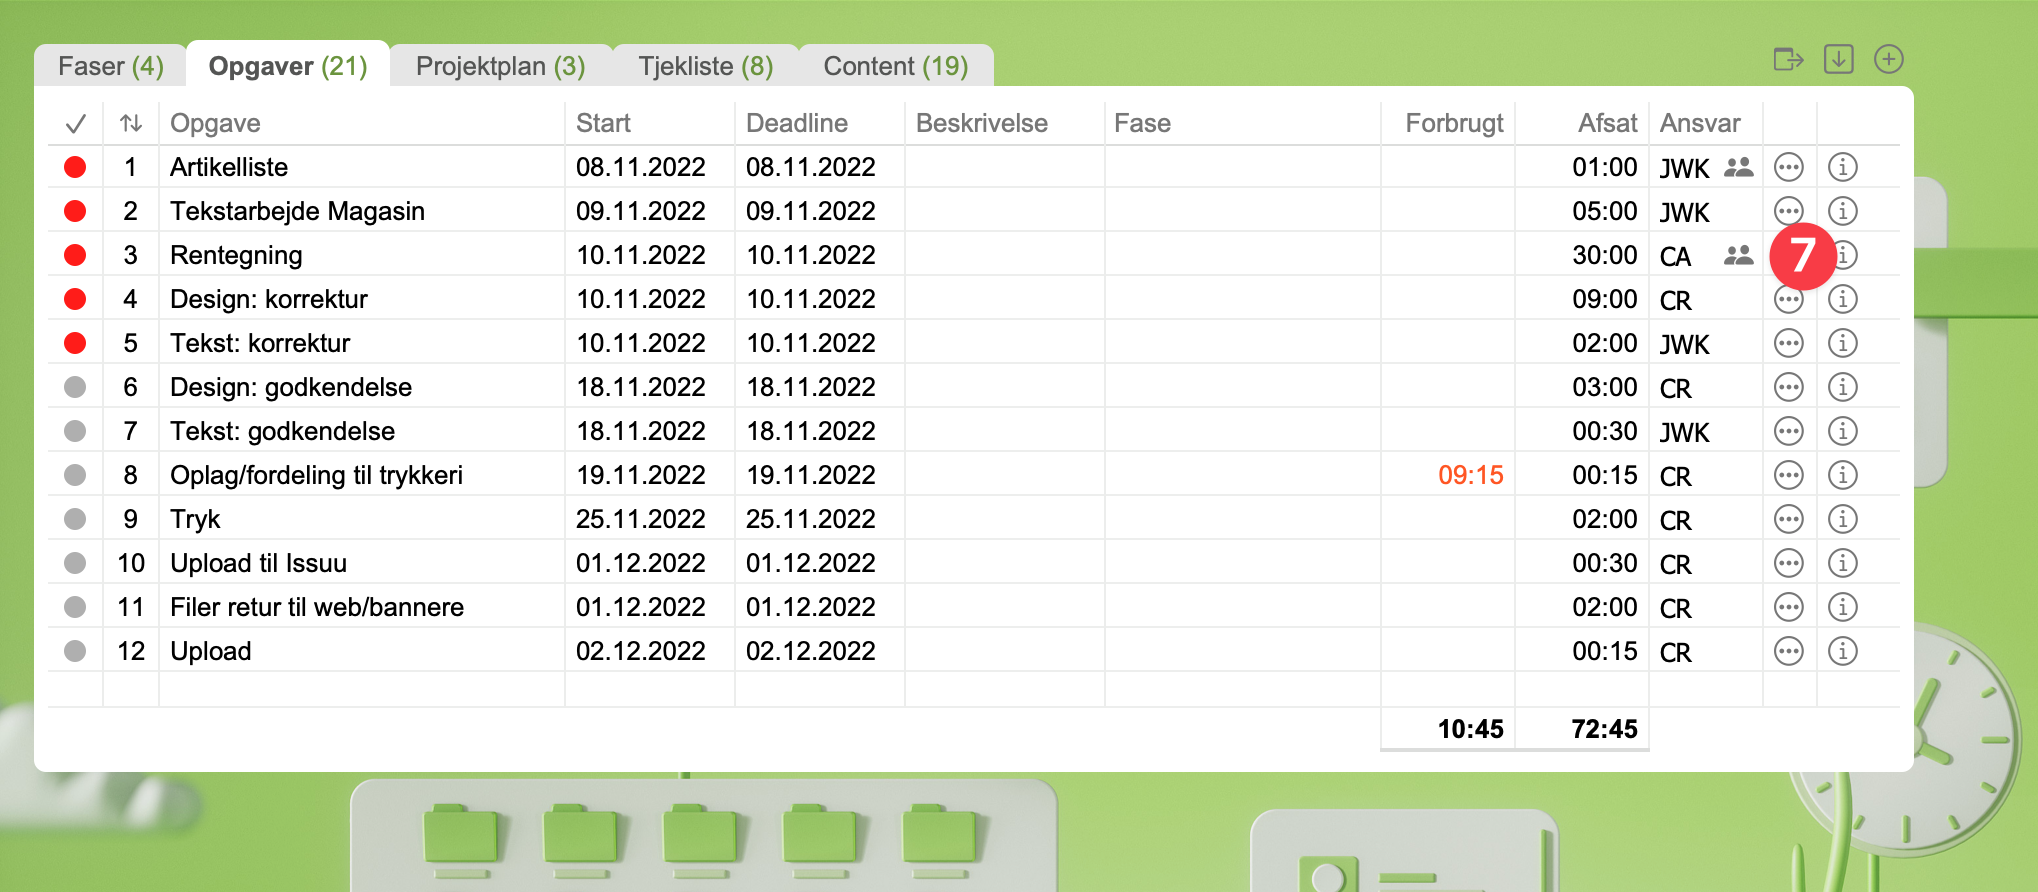Expand the options menu for Filer retur til web/bannere
The image size is (2038, 892).
tap(1788, 607)
